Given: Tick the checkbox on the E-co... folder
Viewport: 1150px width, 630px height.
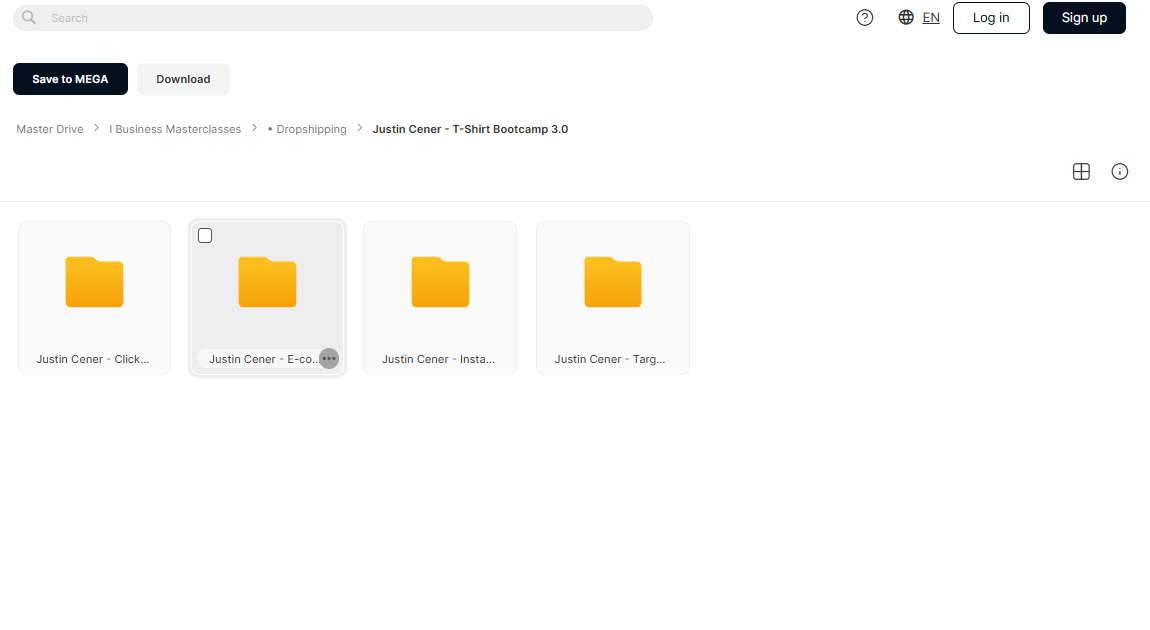Looking at the screenshot, I should tap(205, 235).
